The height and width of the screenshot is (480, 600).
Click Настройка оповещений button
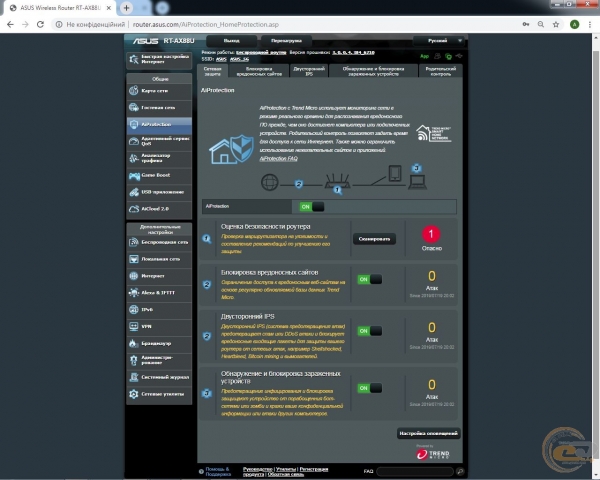coord(429,433)
